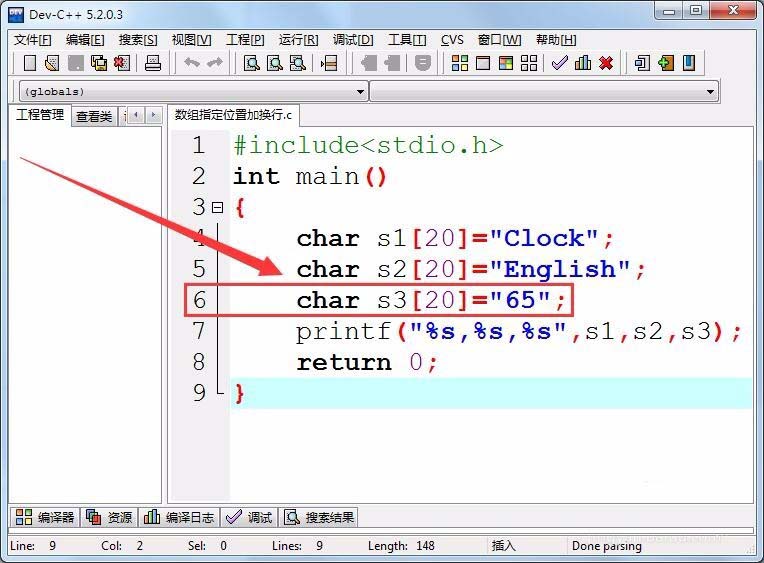
Task: Click the s3[20]="65" code line
Action: pyautogui.click(x=432, y=300)
